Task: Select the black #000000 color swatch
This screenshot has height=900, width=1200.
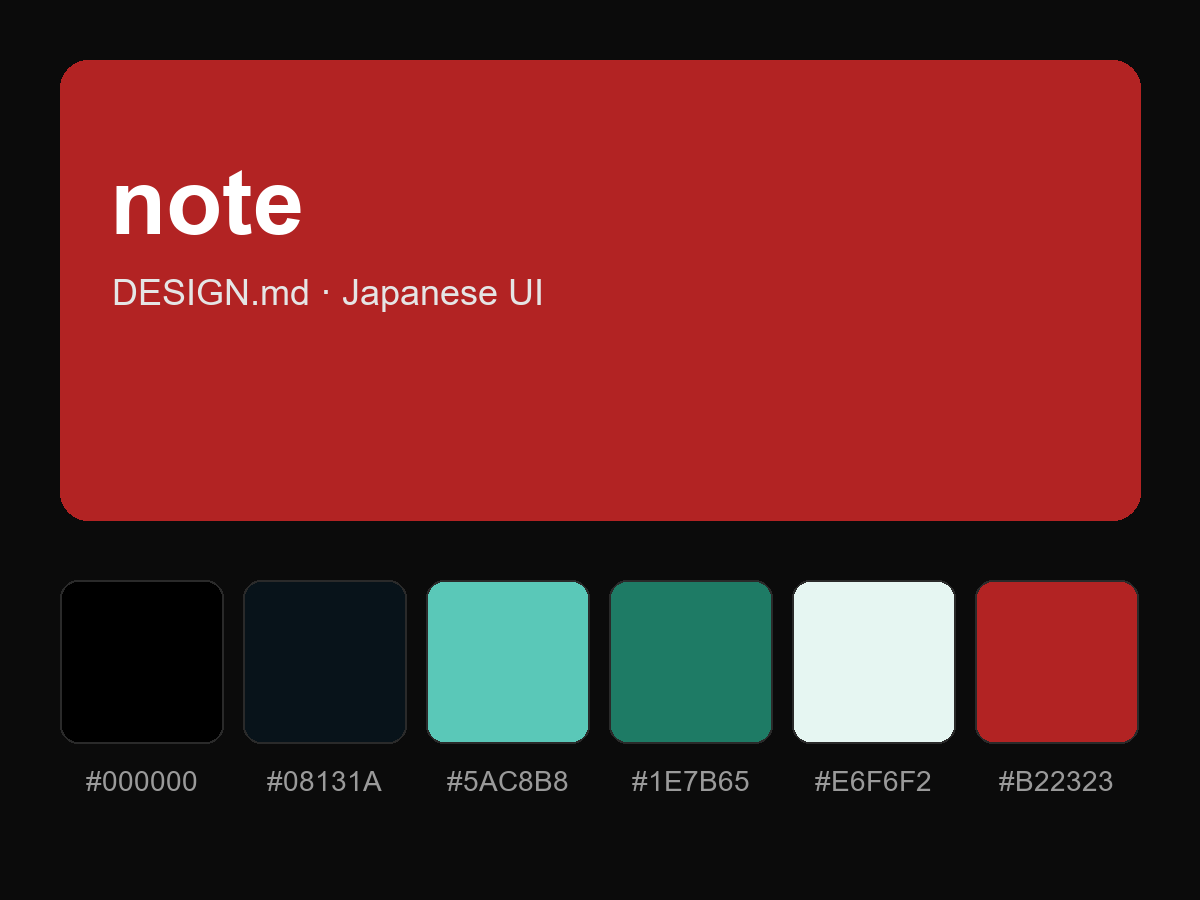Action: coord(142,662)
